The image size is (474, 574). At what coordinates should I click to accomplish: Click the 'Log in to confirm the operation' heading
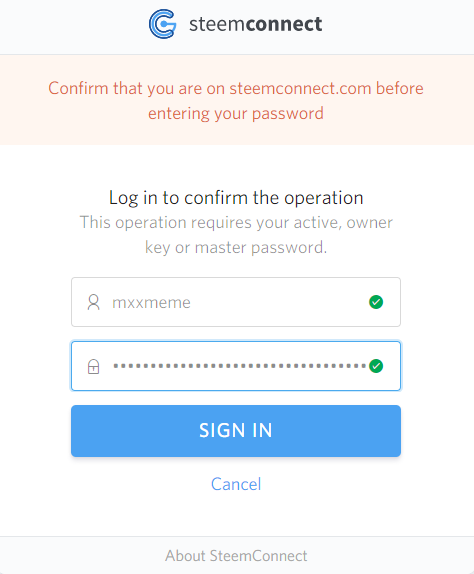[236, 198]
